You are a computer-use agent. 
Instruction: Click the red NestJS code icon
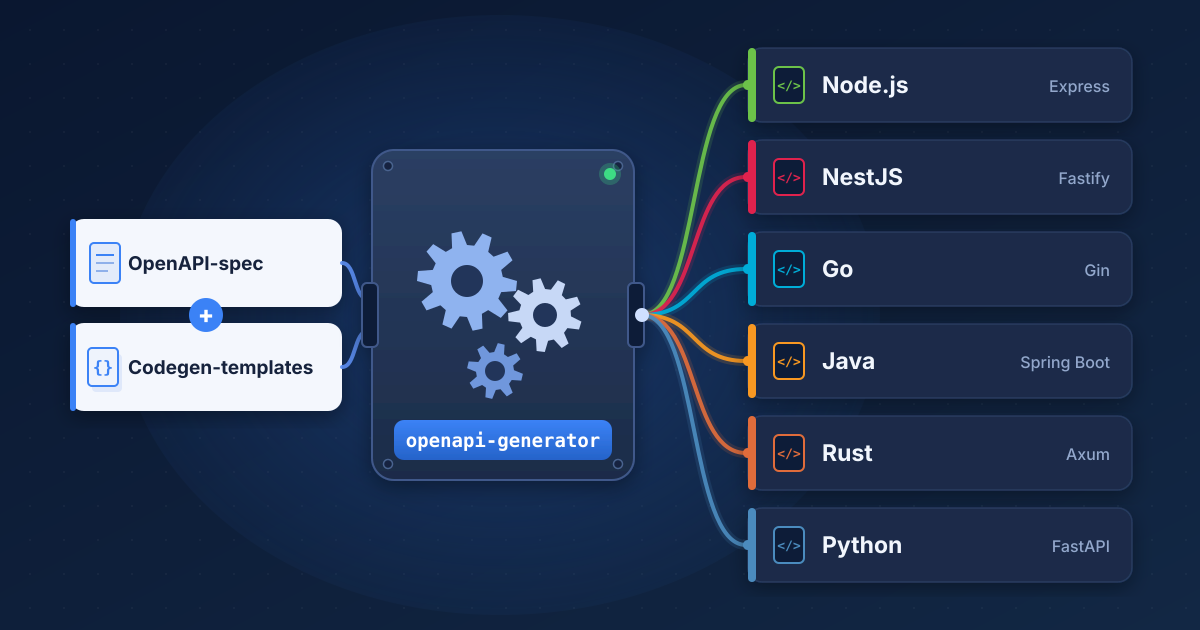[789, 178]
